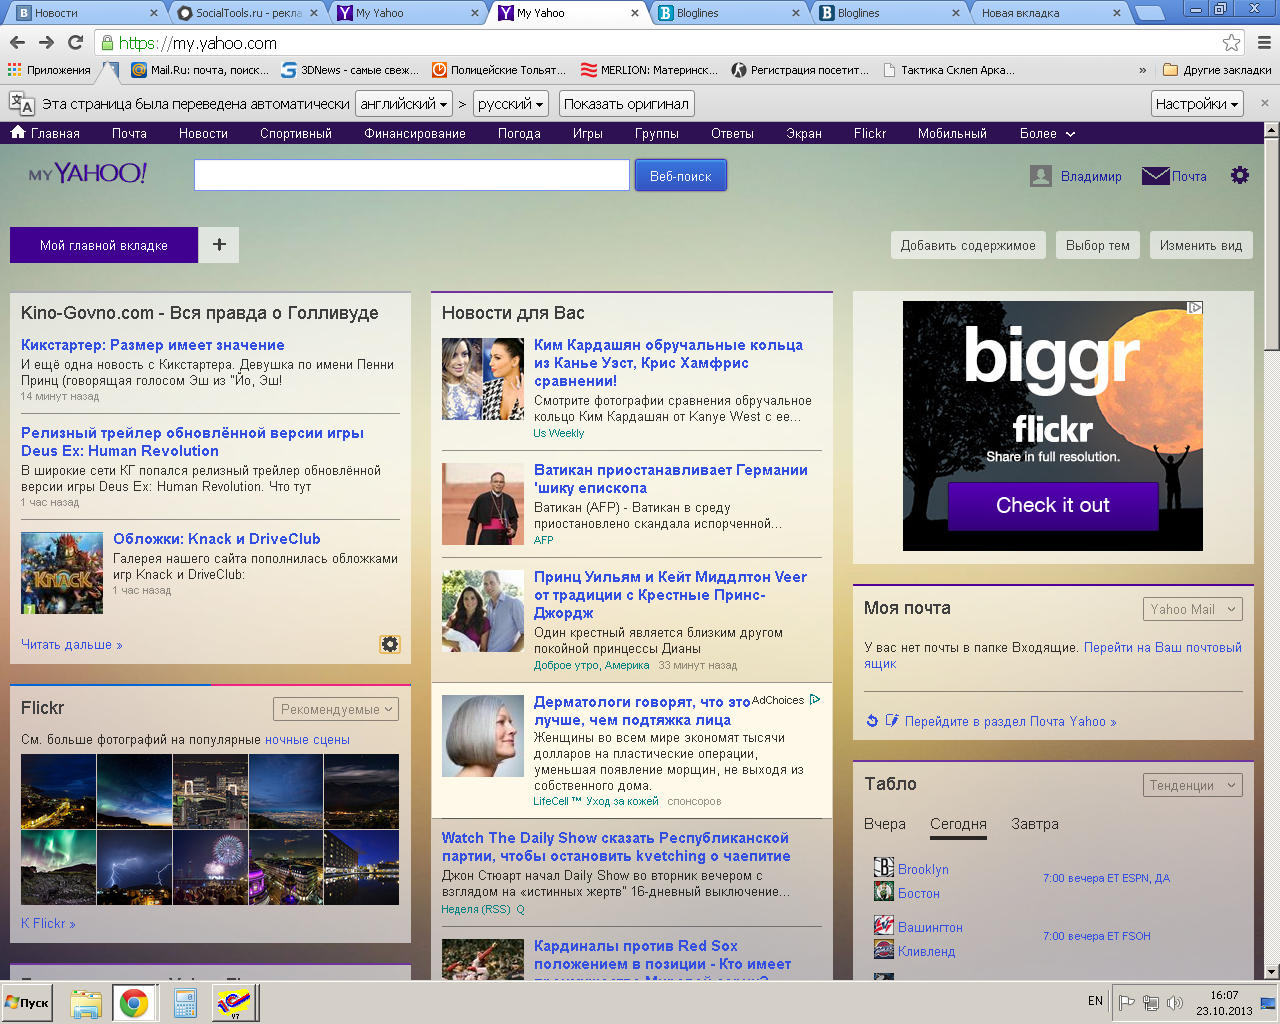Click the Пуск start button

[x=27, y=1002]
